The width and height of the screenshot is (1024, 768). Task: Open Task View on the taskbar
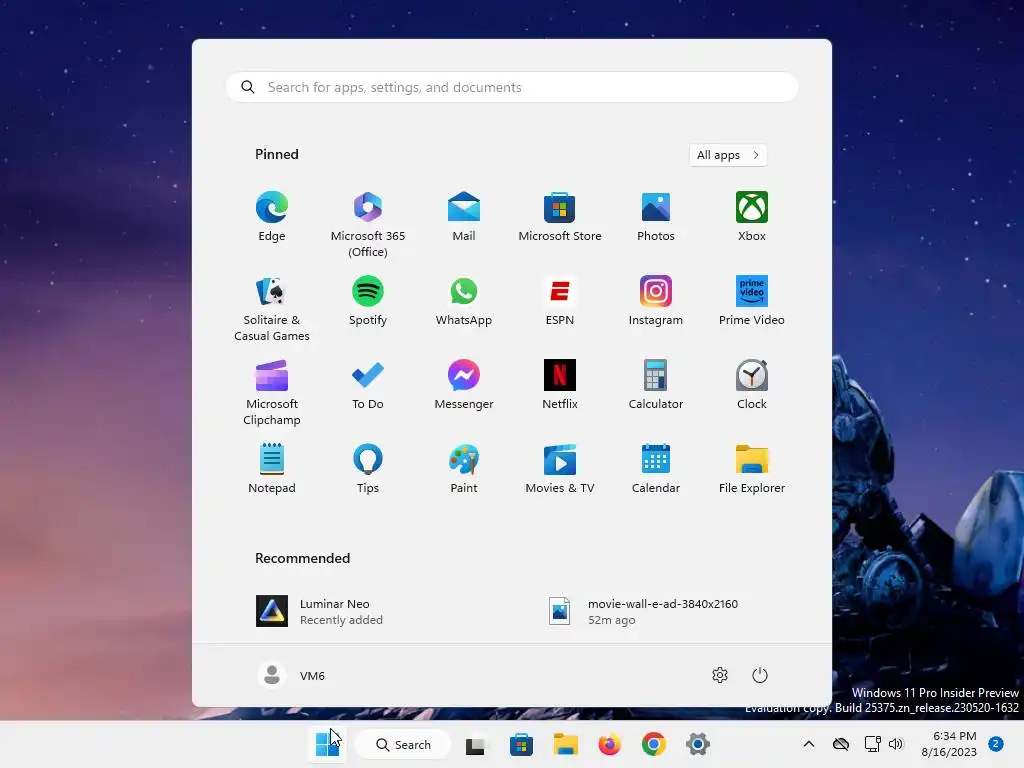point(475,744)
